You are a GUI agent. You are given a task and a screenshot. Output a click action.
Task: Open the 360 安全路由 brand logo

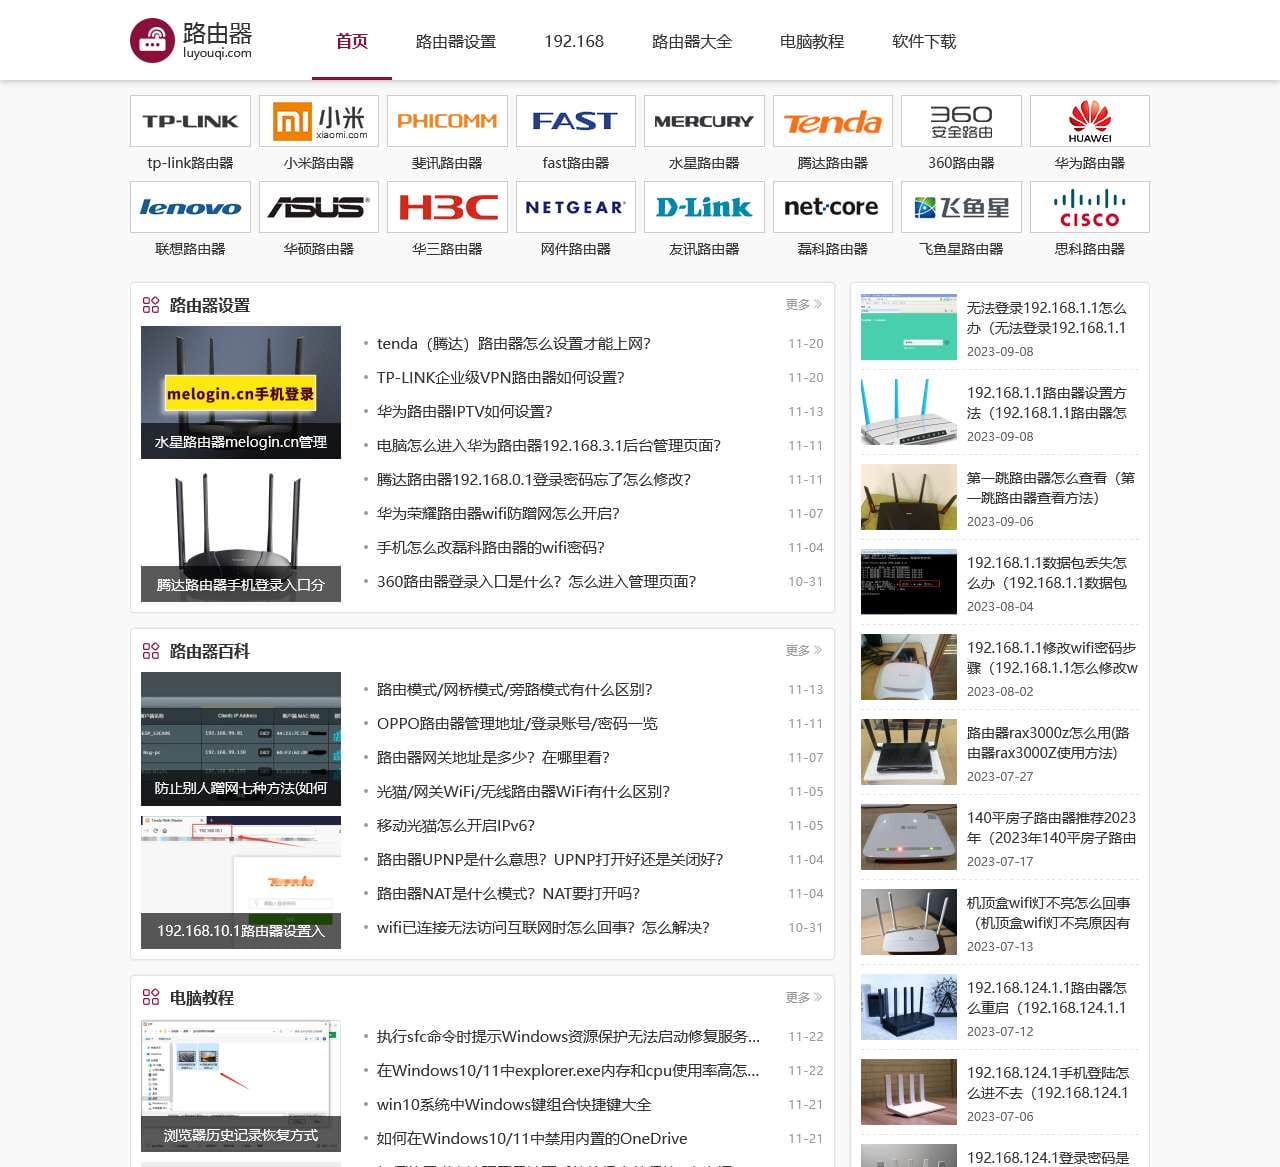click(961, 121)
